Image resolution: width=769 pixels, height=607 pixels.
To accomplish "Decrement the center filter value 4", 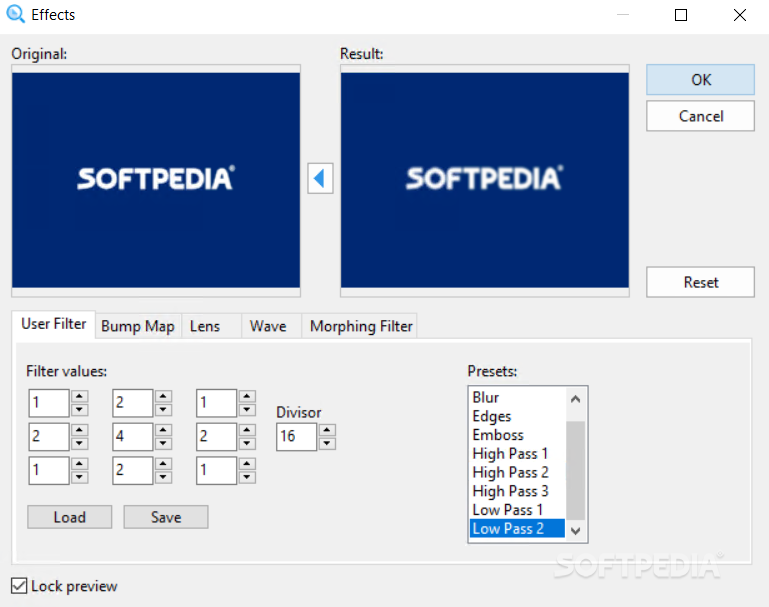I will tap(163, 444).
